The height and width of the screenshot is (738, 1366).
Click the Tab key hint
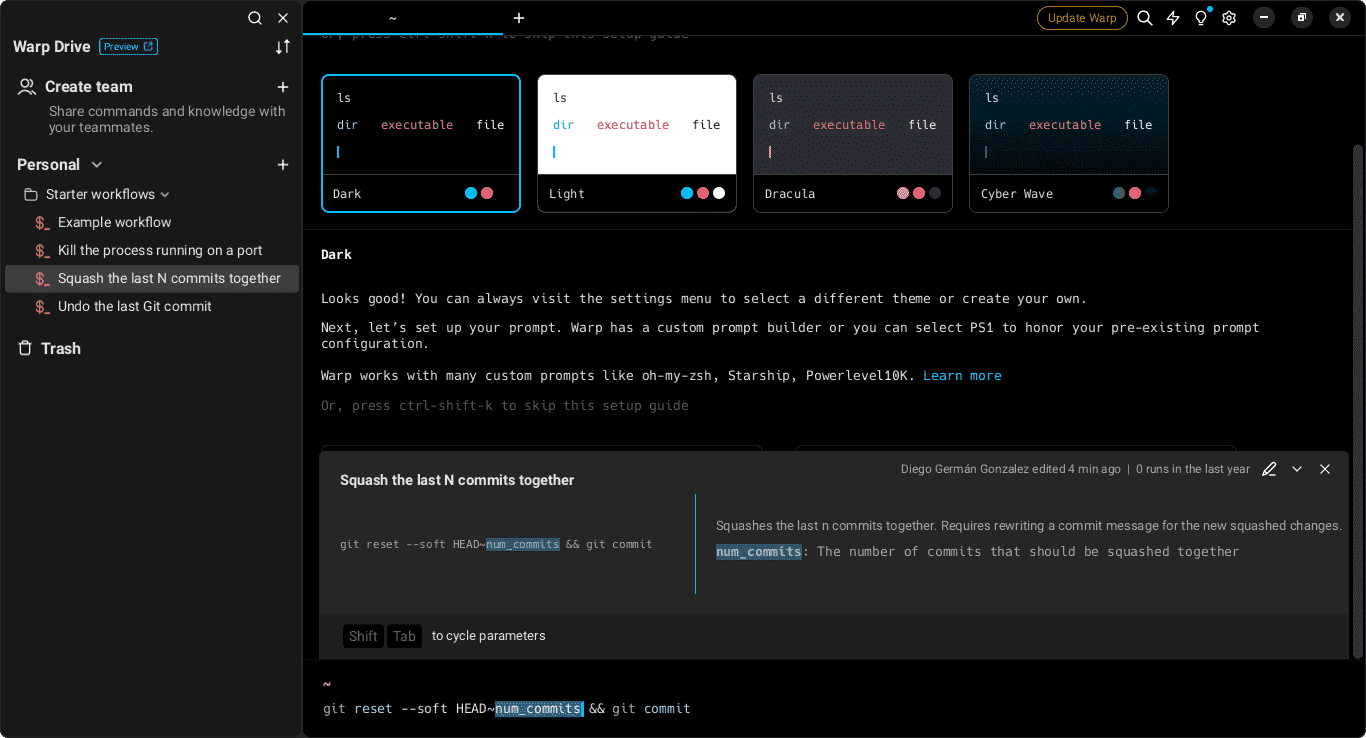pyautogui.click(x=404, y=636)
